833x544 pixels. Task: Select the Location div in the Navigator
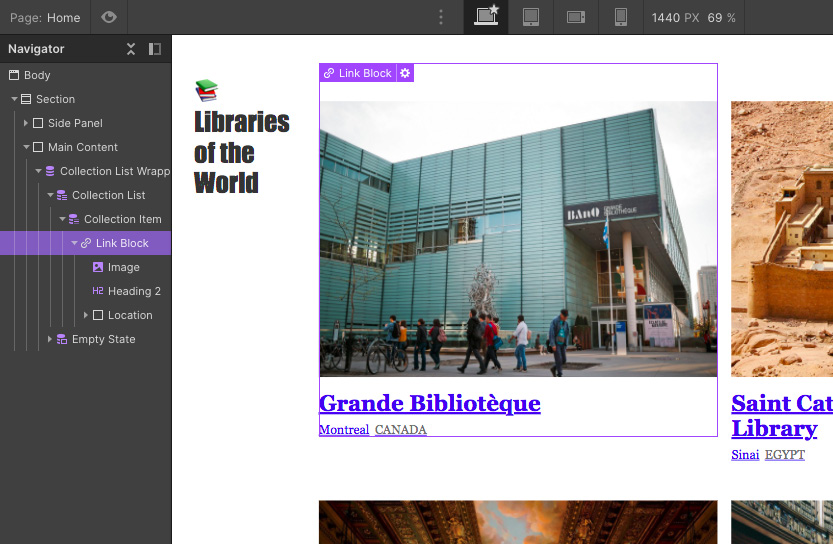click(x=130, y=315)
